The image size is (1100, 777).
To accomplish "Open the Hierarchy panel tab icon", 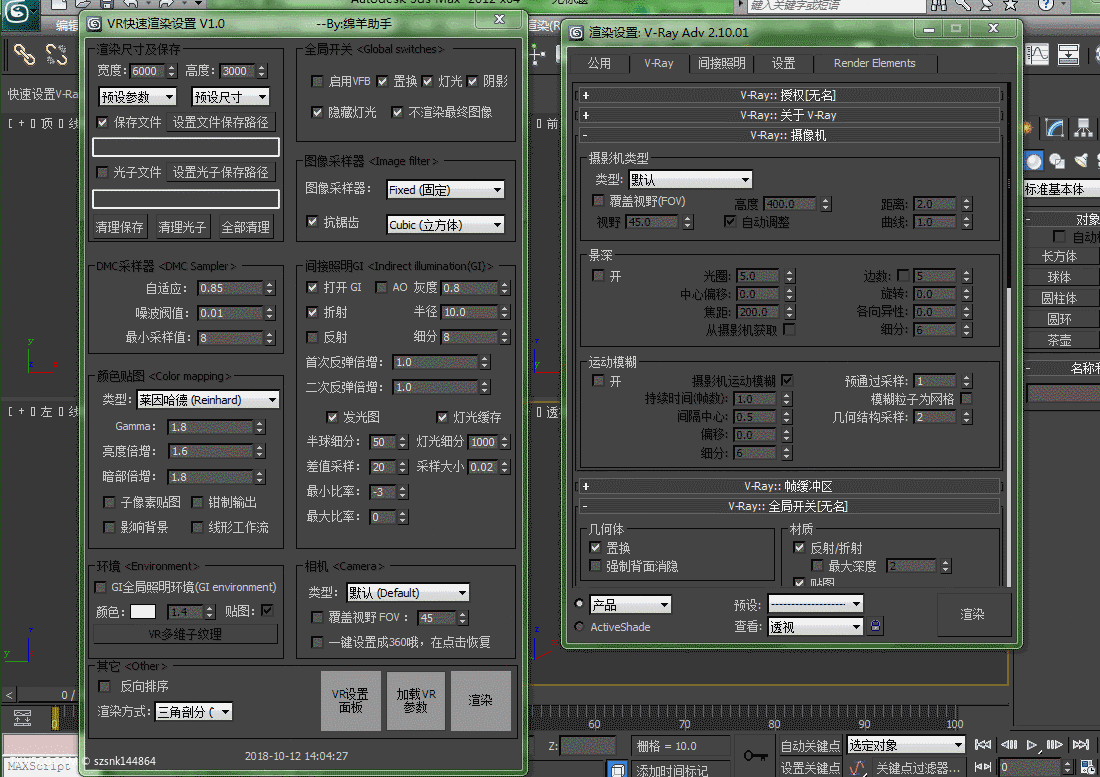I will pyautogui.click(x=1082, y=128).
